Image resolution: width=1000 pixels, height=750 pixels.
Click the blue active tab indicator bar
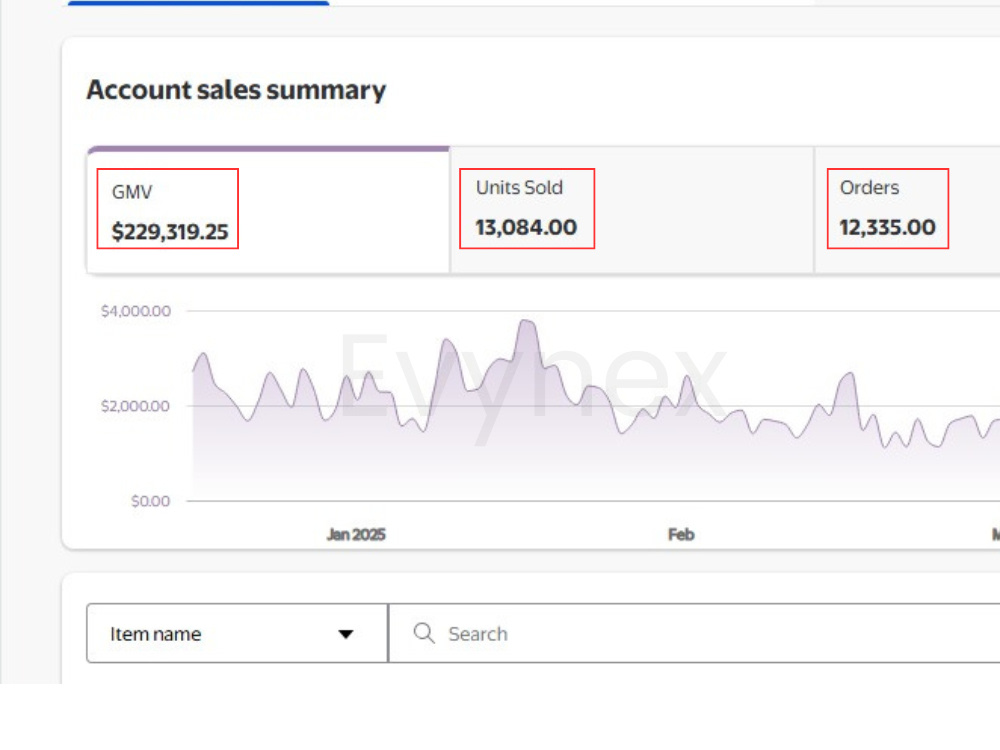click(198, 3)
